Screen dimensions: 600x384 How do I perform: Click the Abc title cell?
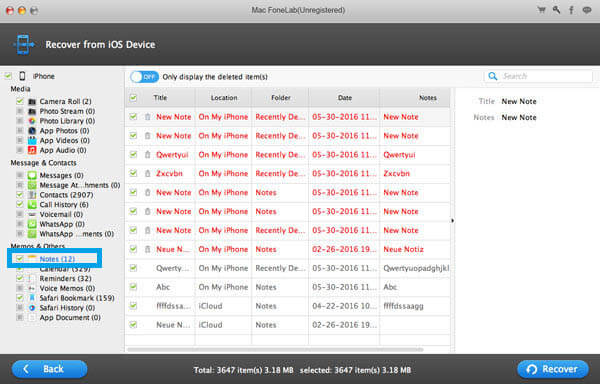pos(163,287)
